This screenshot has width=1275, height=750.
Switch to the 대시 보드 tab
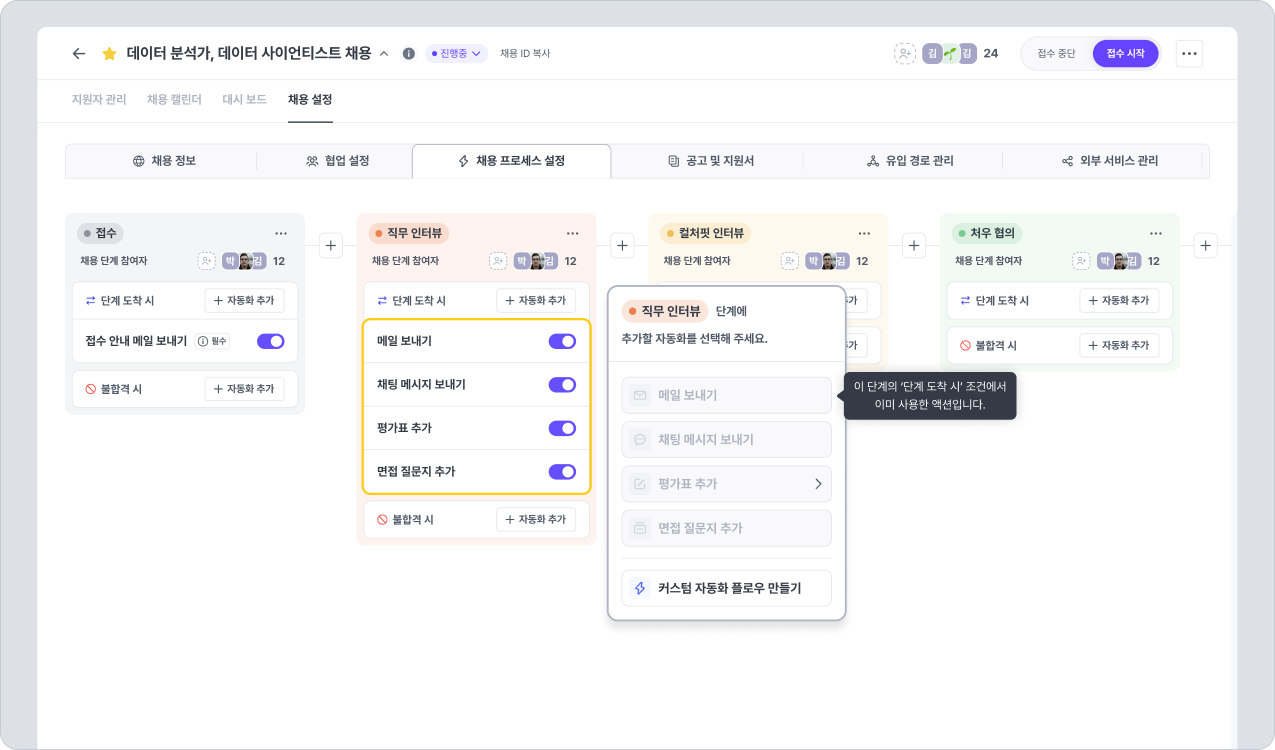click(x=244, y=100)
